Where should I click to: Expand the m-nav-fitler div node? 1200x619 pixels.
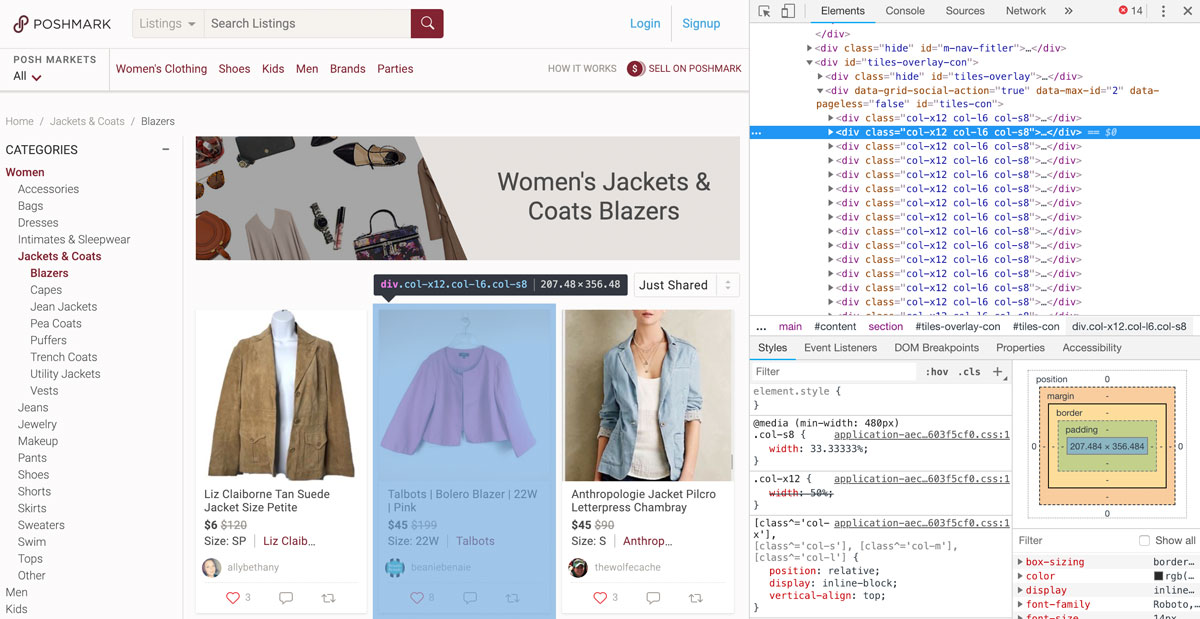click(x=810, y=48)
